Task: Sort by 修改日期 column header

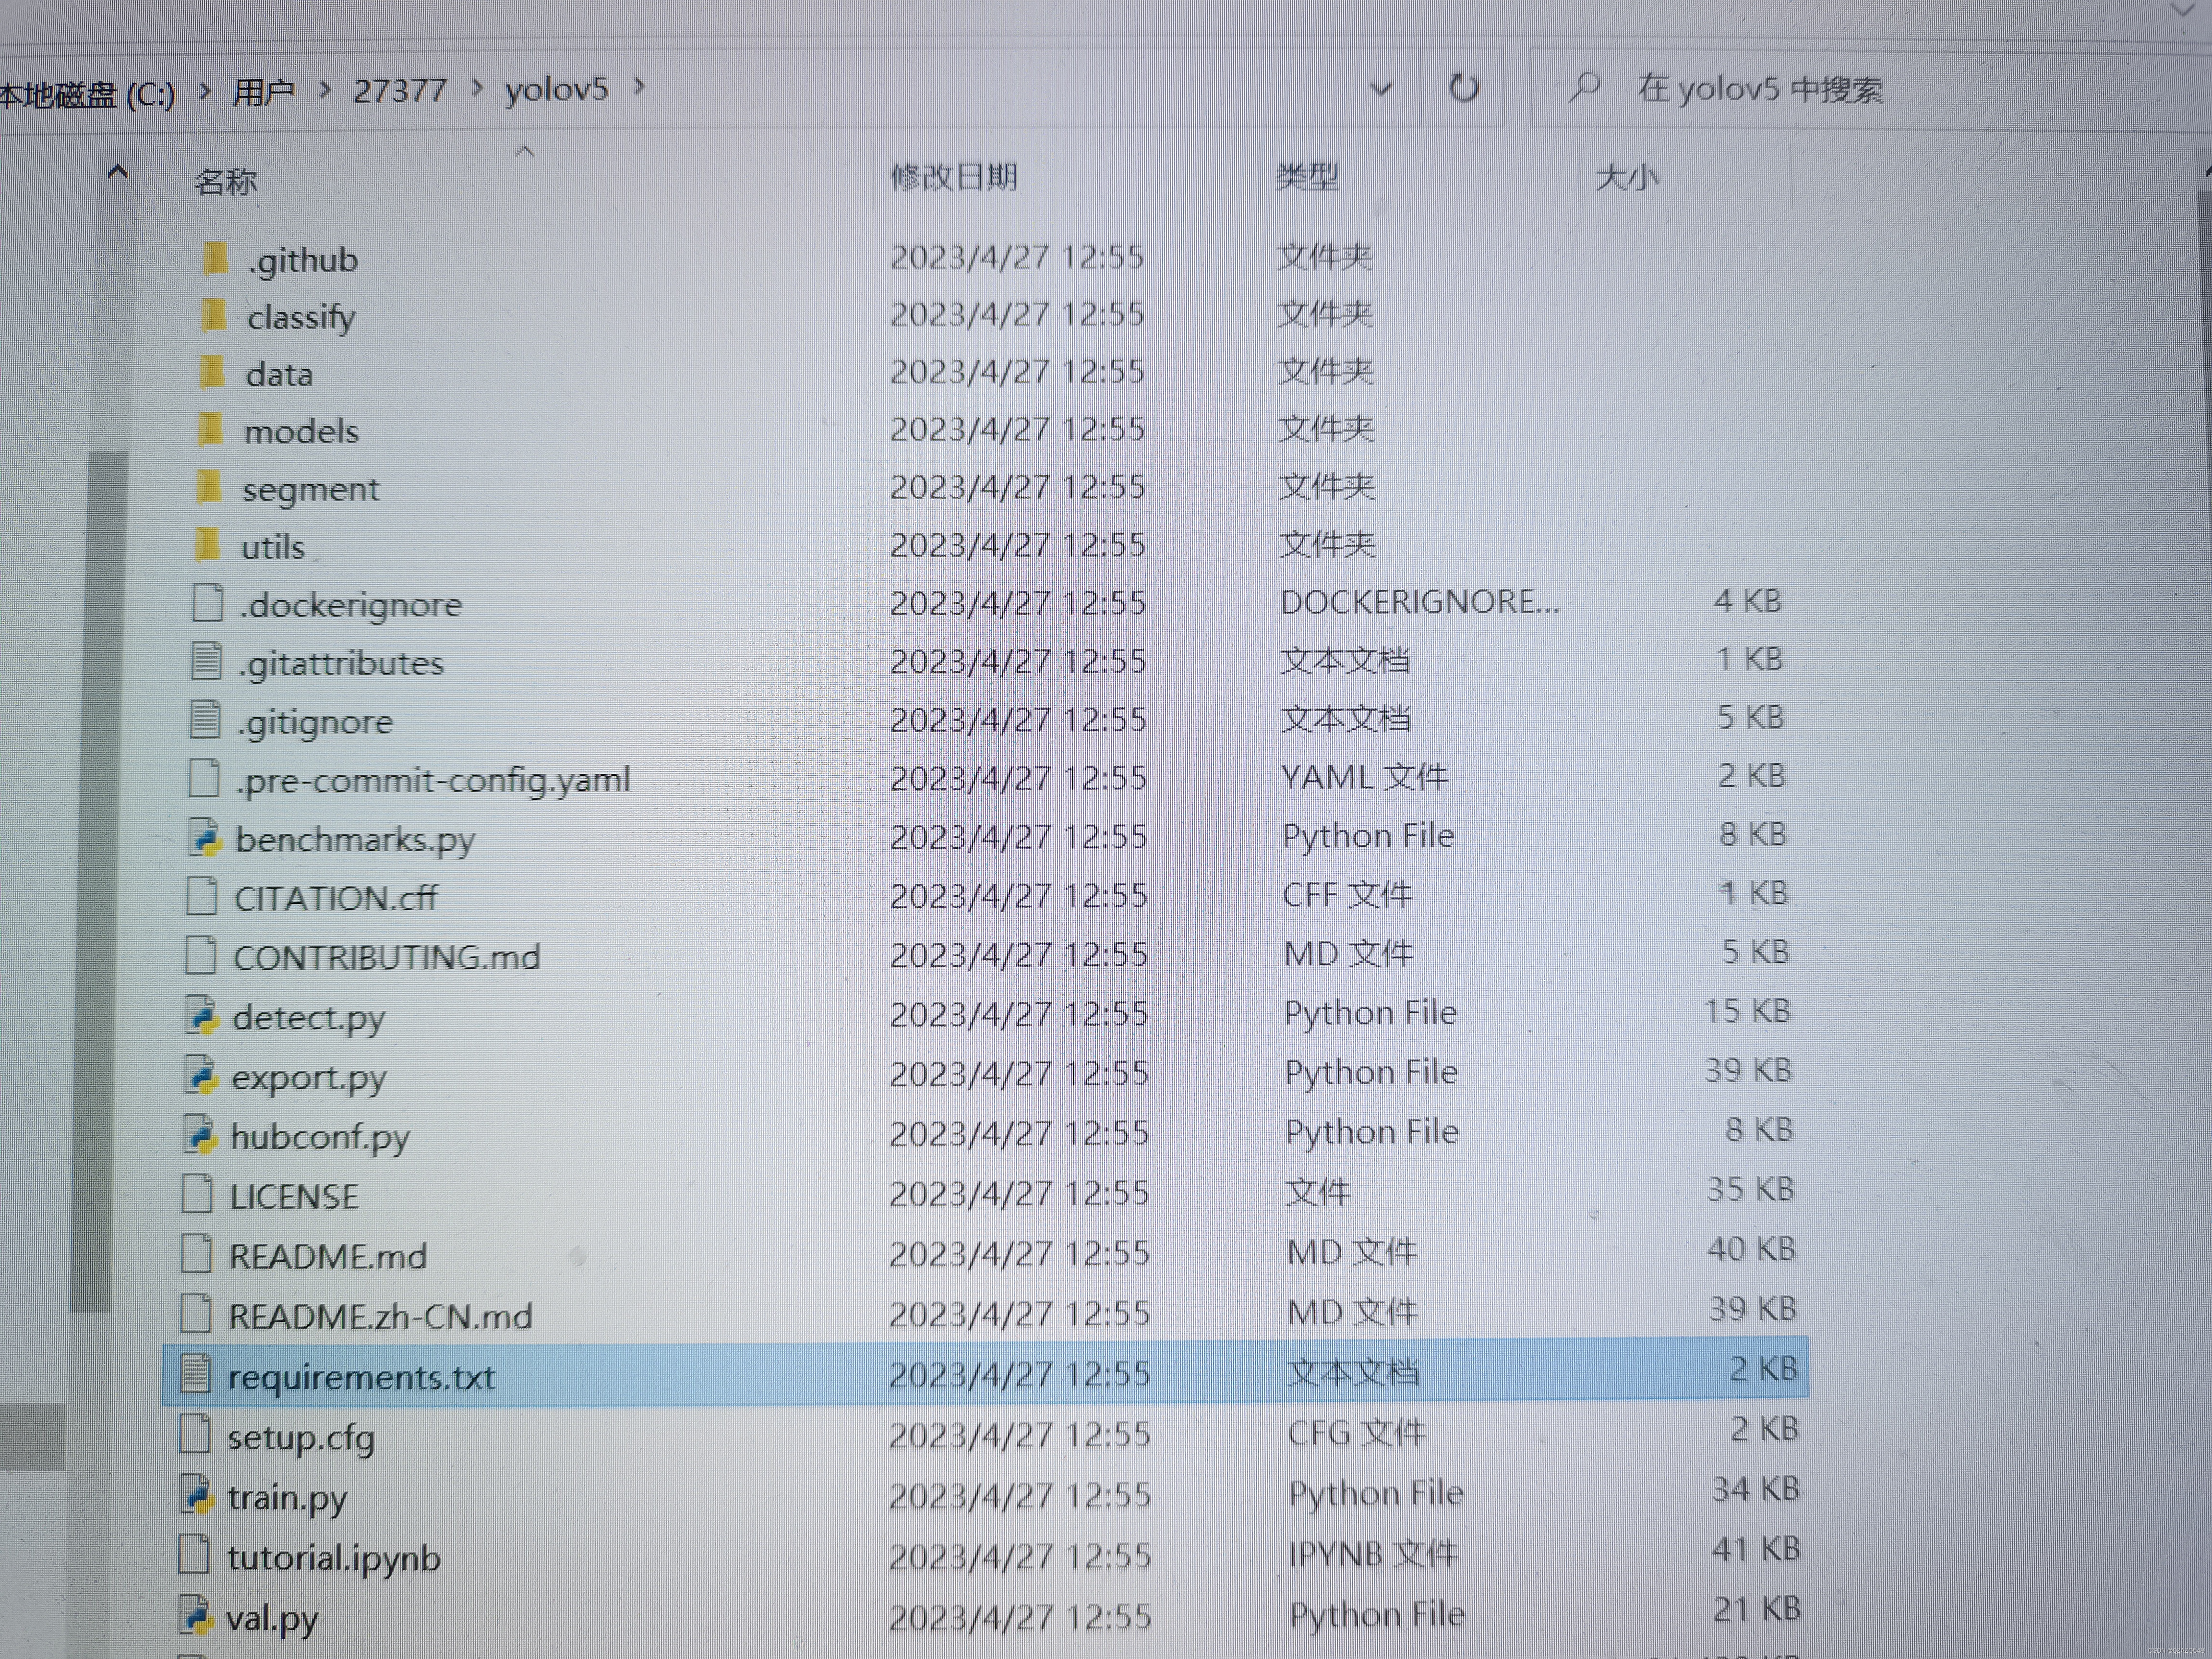Action: [x=954, y=178]
